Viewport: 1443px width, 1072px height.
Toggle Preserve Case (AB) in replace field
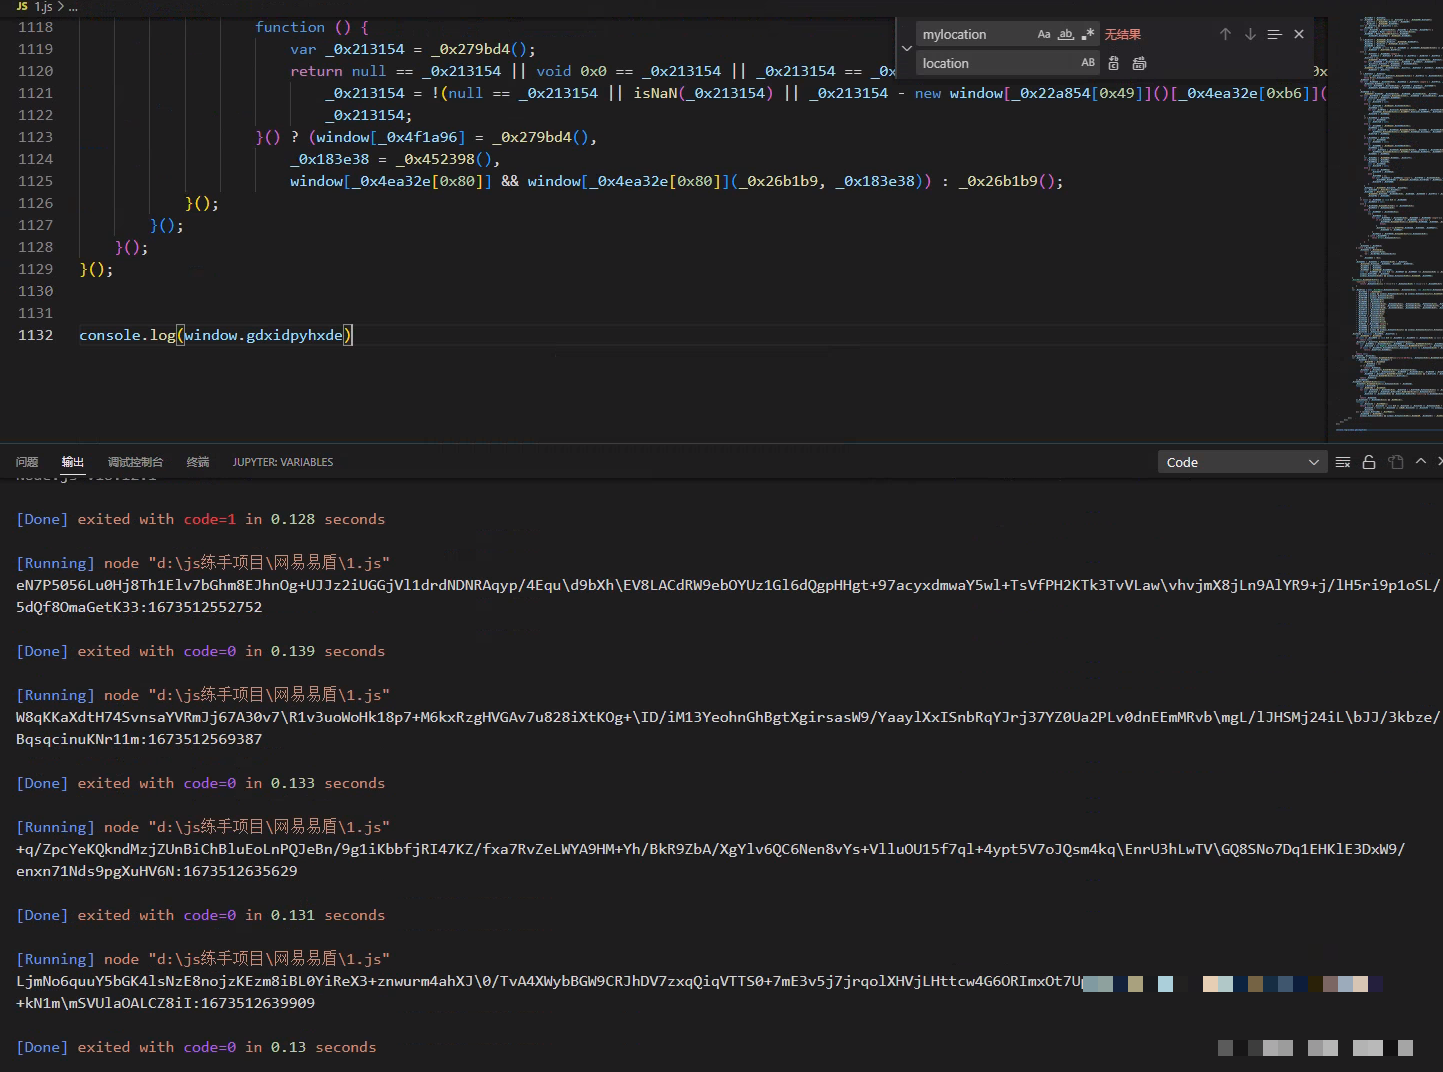(x=1088, y=63)
